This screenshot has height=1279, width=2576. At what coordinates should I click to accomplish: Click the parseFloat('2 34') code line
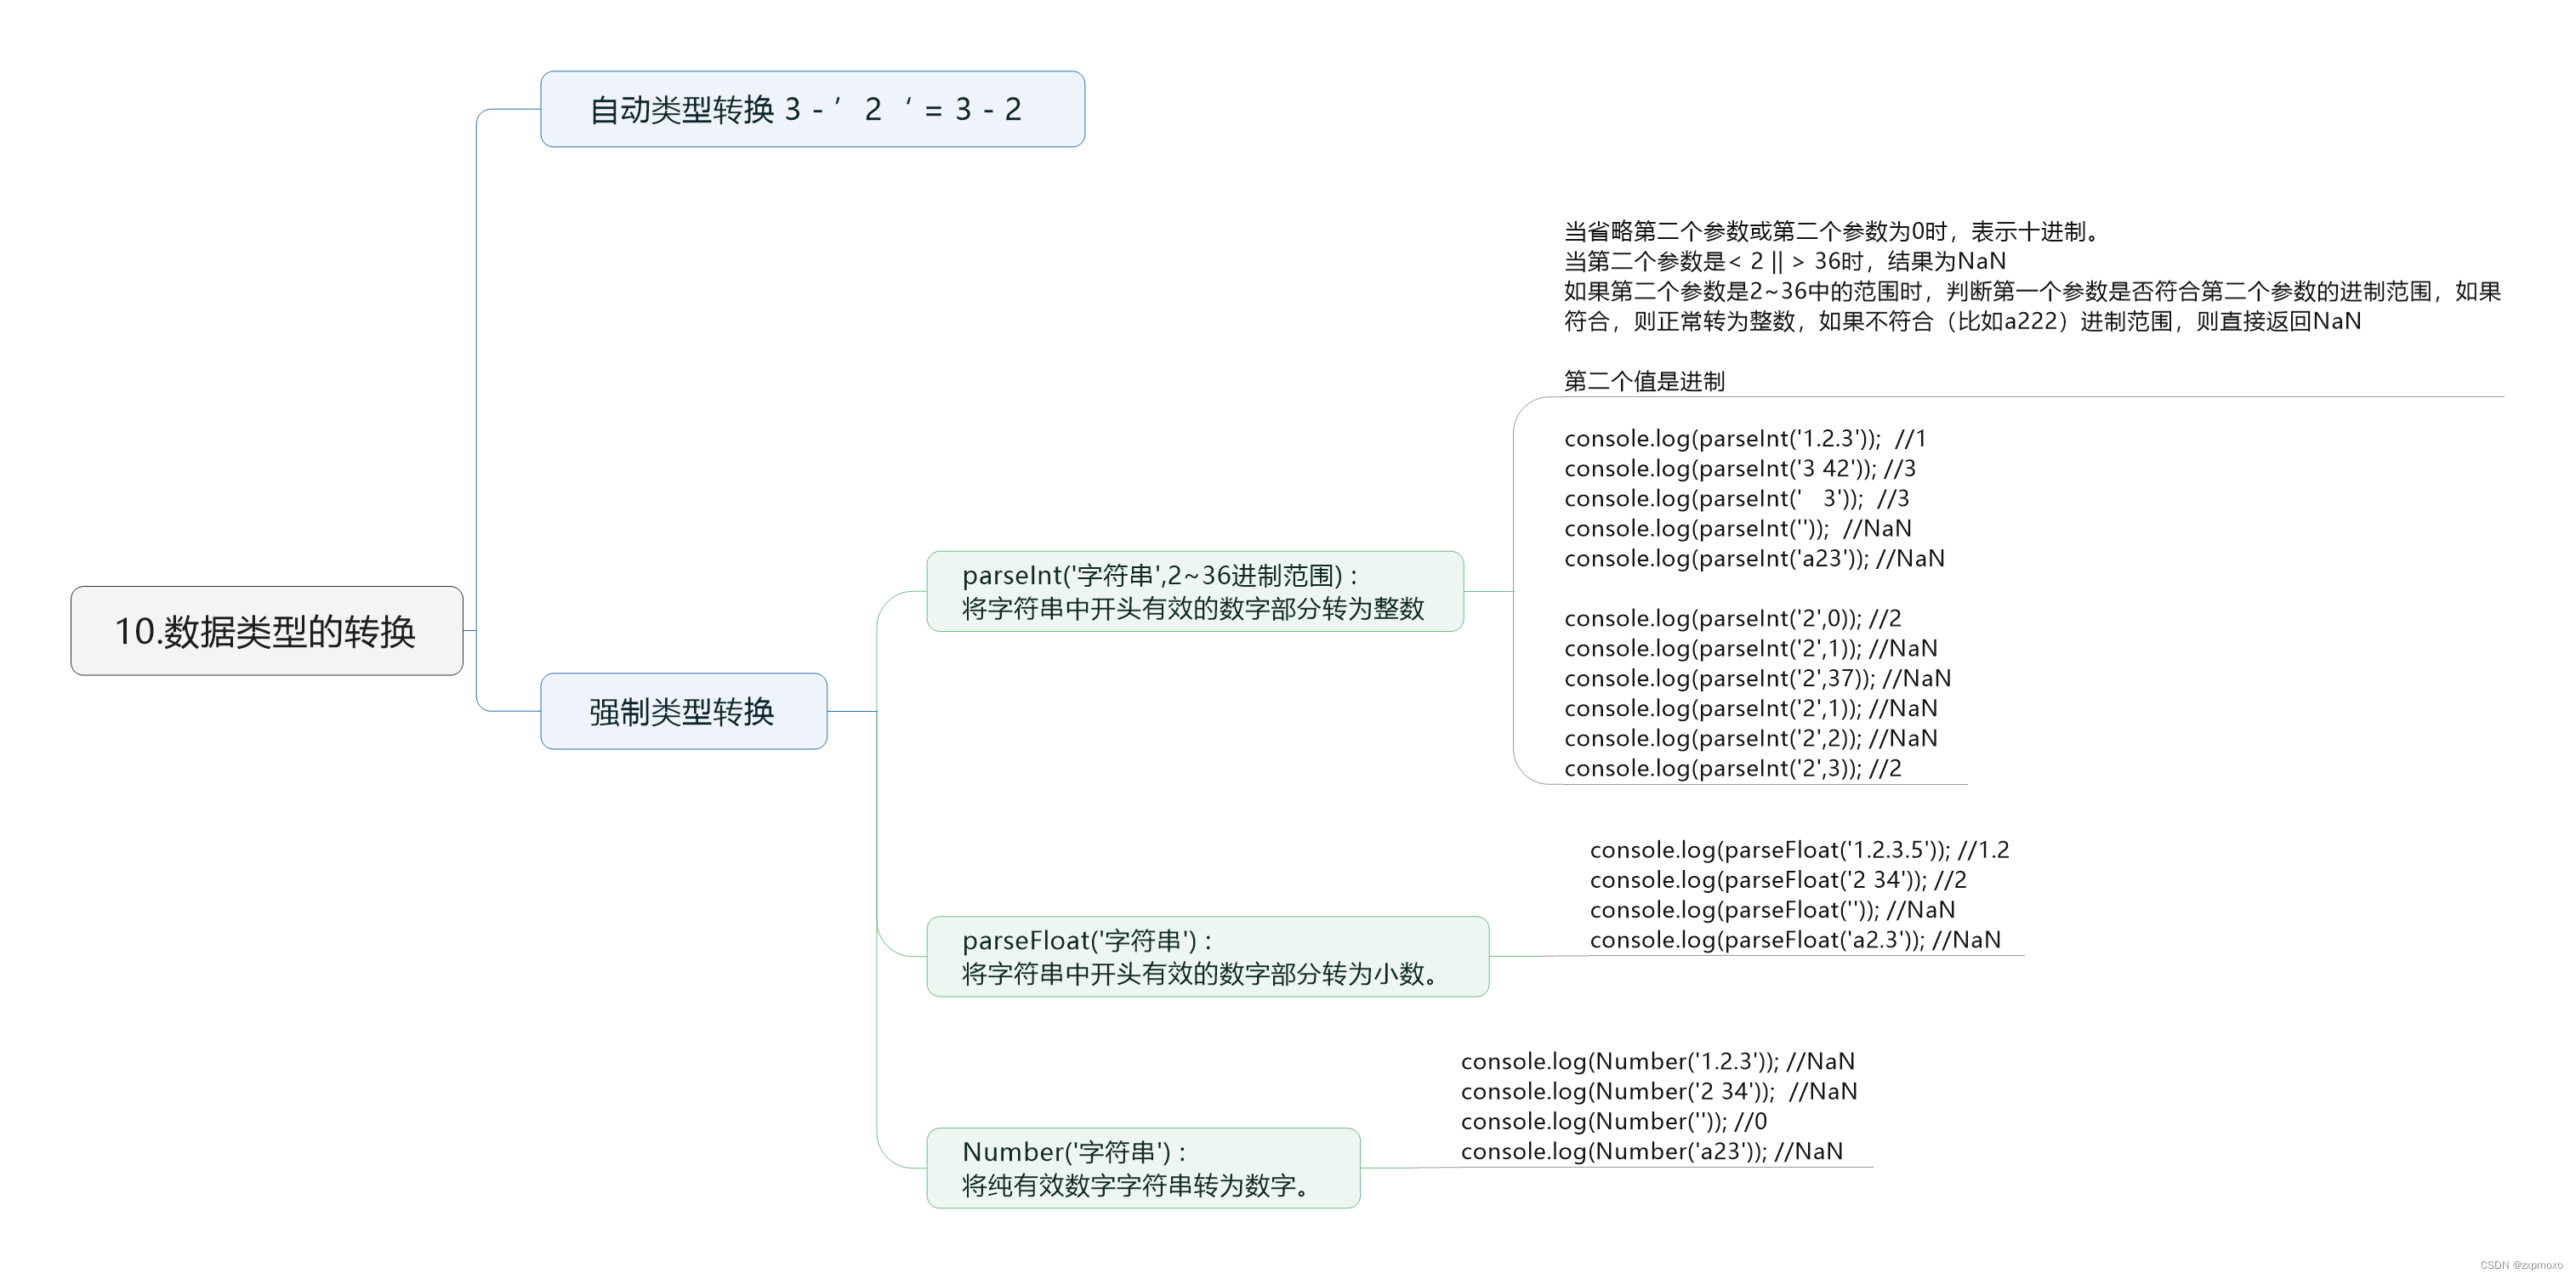(x=1777, y=880)
